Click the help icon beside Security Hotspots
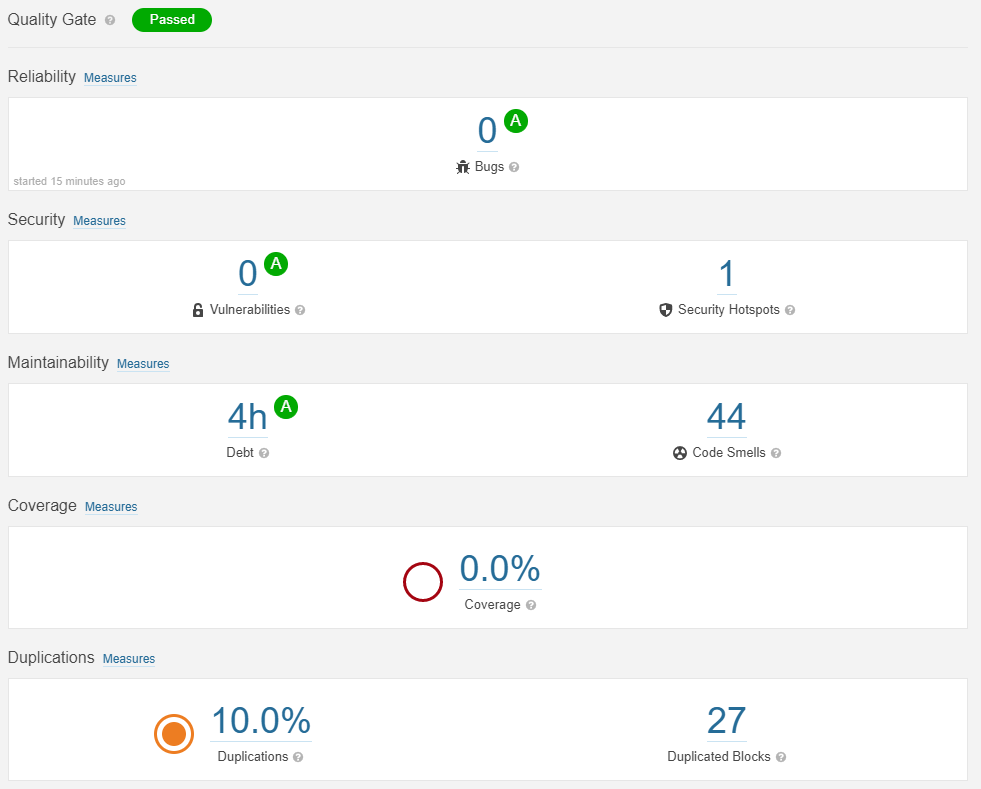 click(790, 310)
